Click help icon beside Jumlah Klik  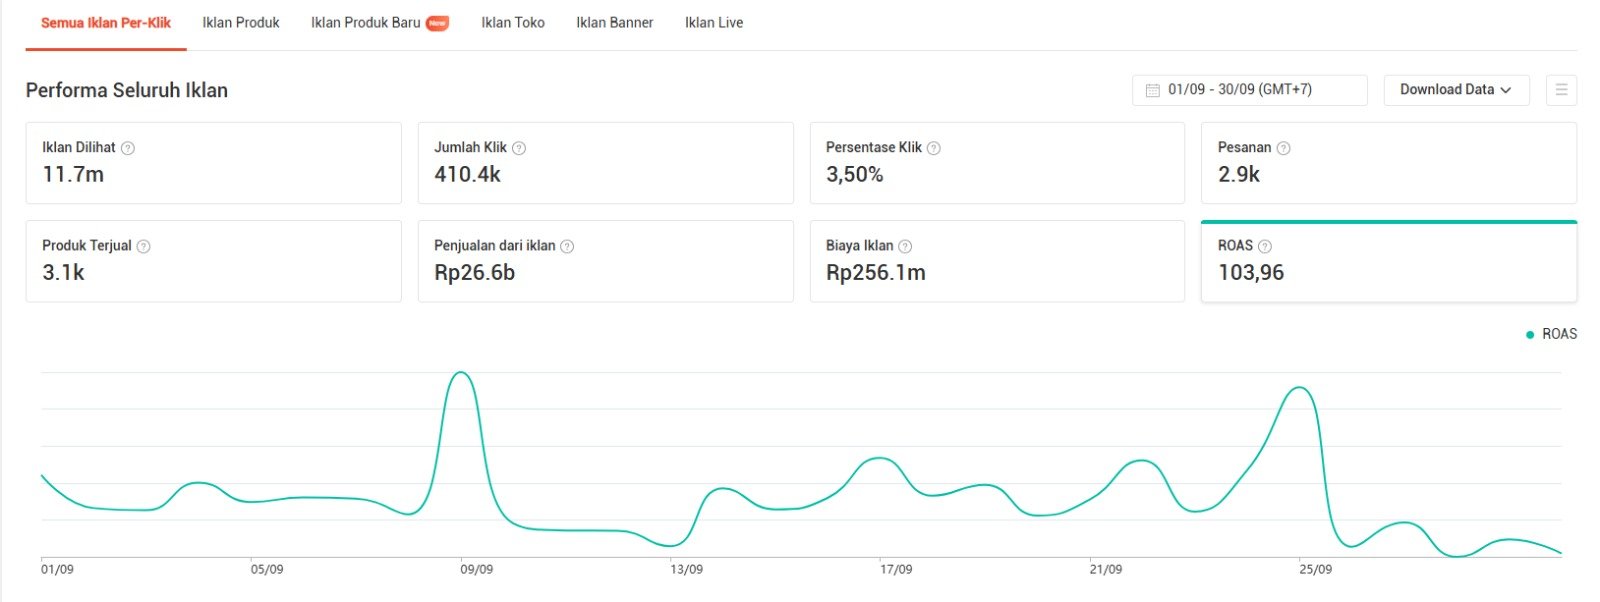[519, 148]
